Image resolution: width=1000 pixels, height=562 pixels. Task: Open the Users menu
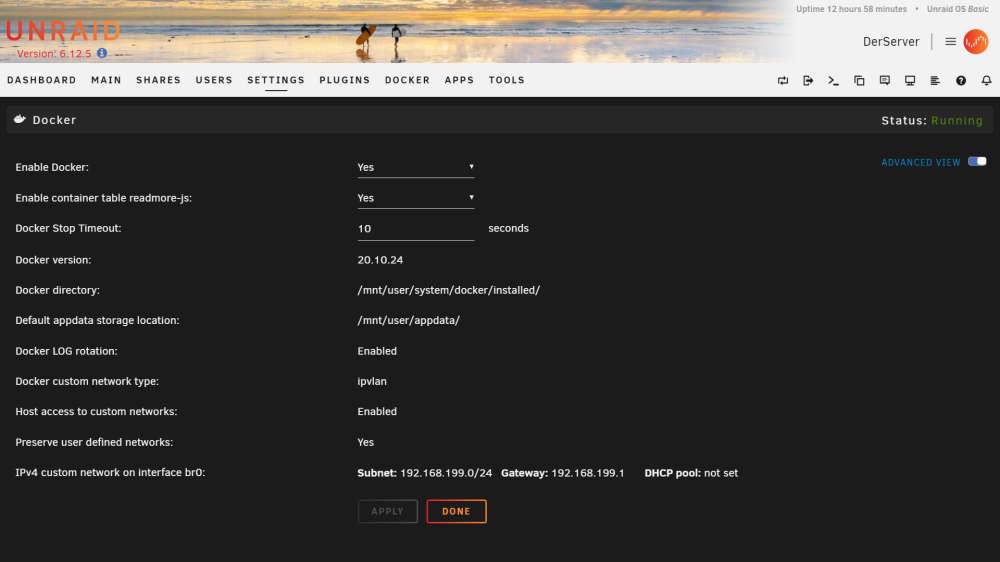(x=214, y=80)
